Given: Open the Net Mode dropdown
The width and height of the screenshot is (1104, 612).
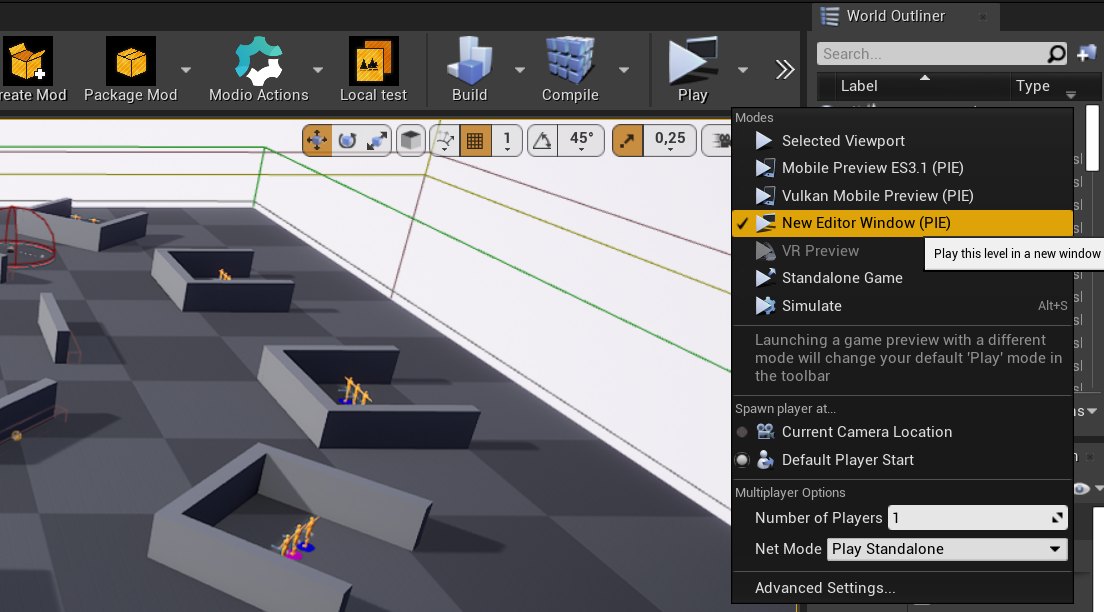Looking at the screenshot, I should tap(946, 549).
